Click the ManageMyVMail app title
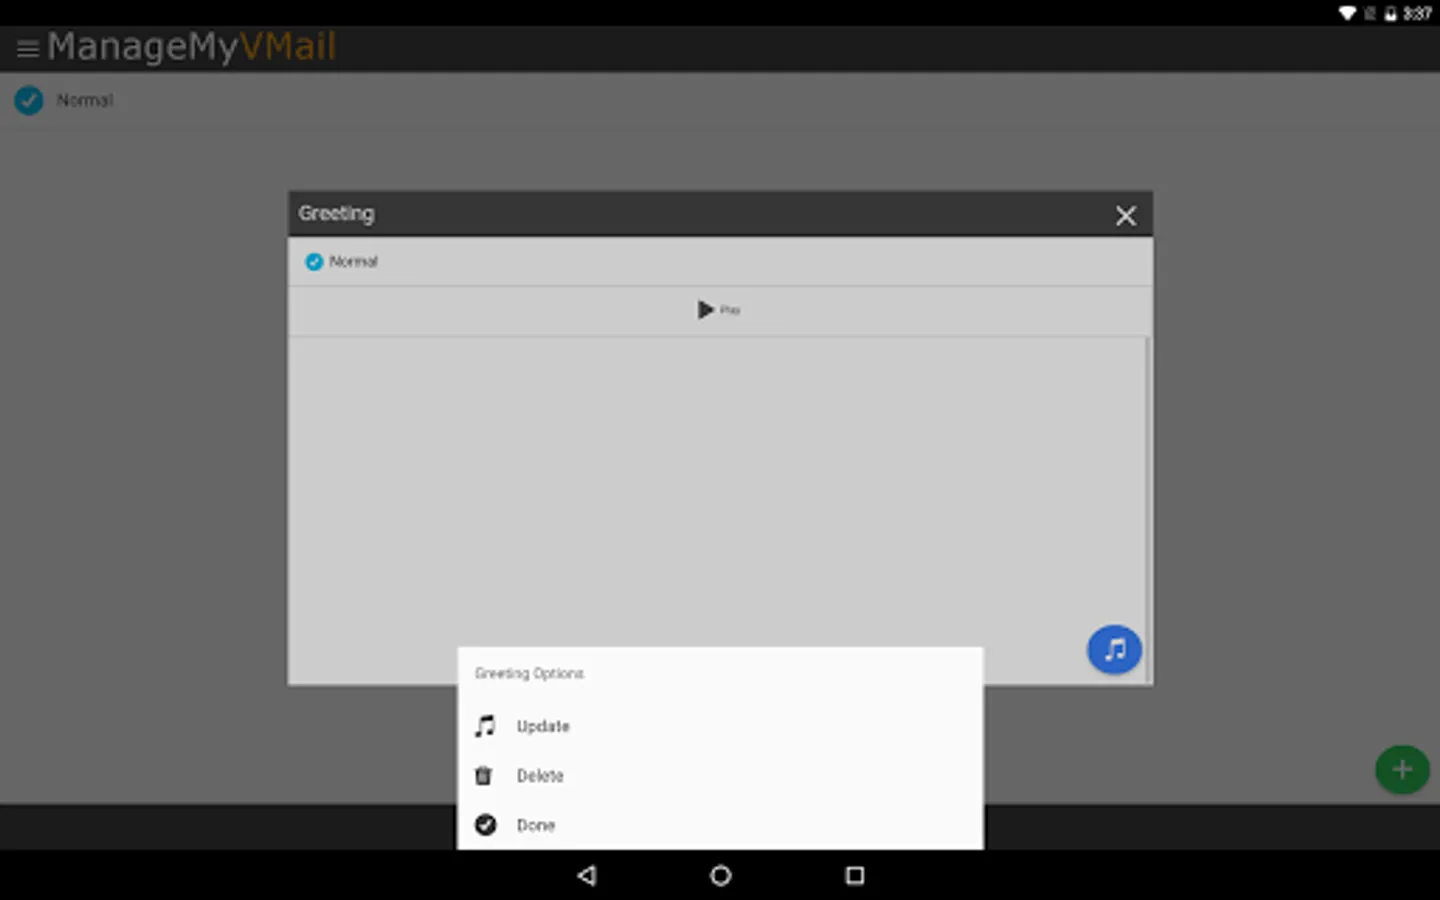This screenshot has height=900, width=1440. click(x=192, y=47)
